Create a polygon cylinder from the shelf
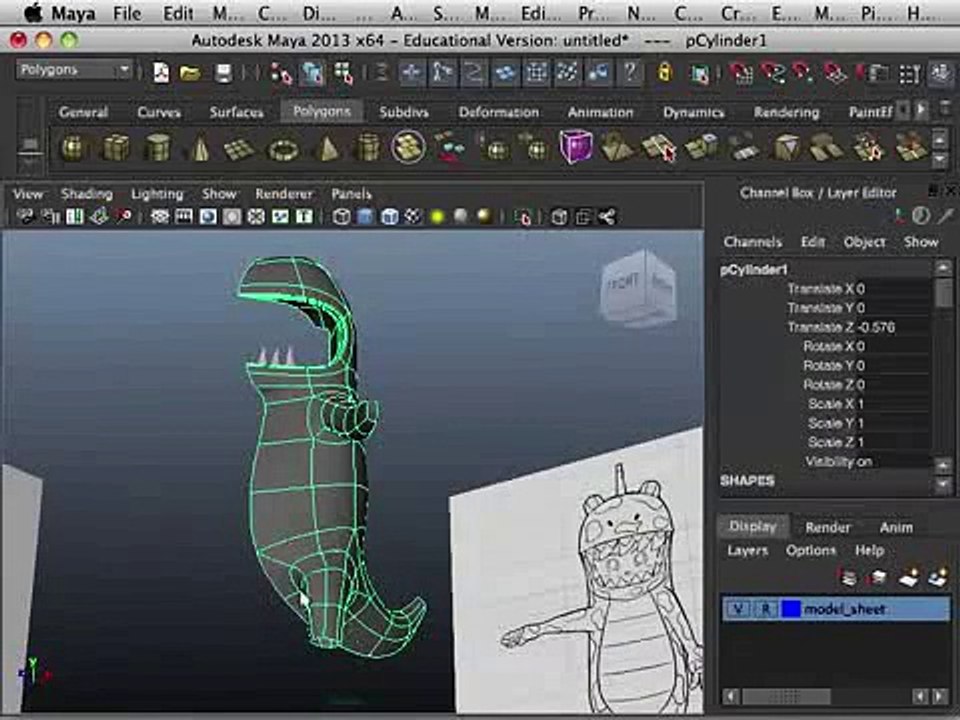 point(157,148)
